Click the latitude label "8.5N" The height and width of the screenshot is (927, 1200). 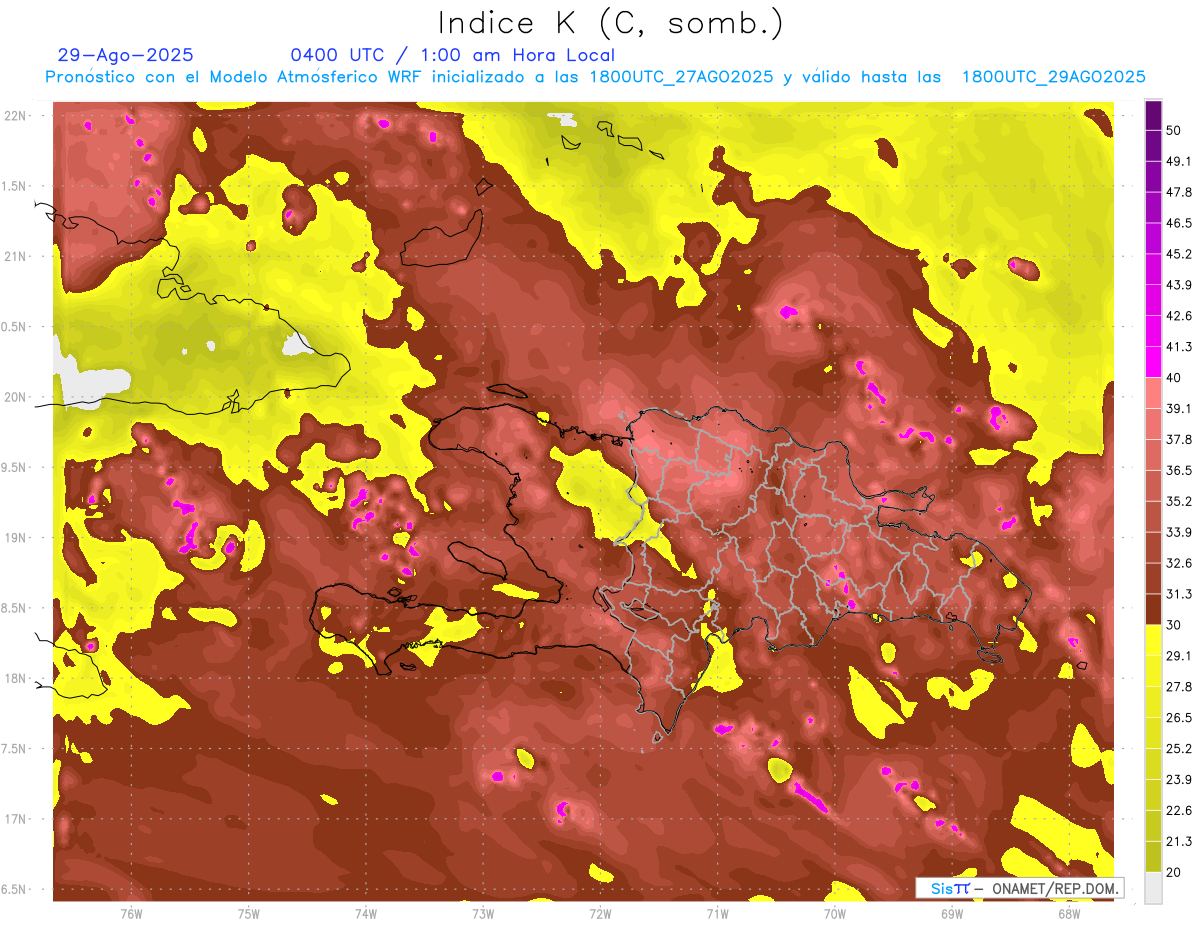coord(15,609)
